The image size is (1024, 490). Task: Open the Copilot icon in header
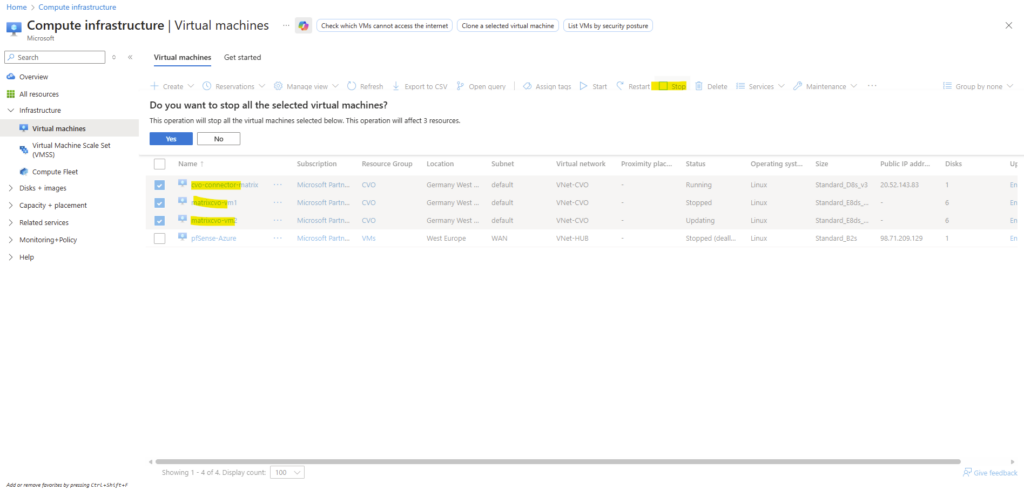[302, 25]
